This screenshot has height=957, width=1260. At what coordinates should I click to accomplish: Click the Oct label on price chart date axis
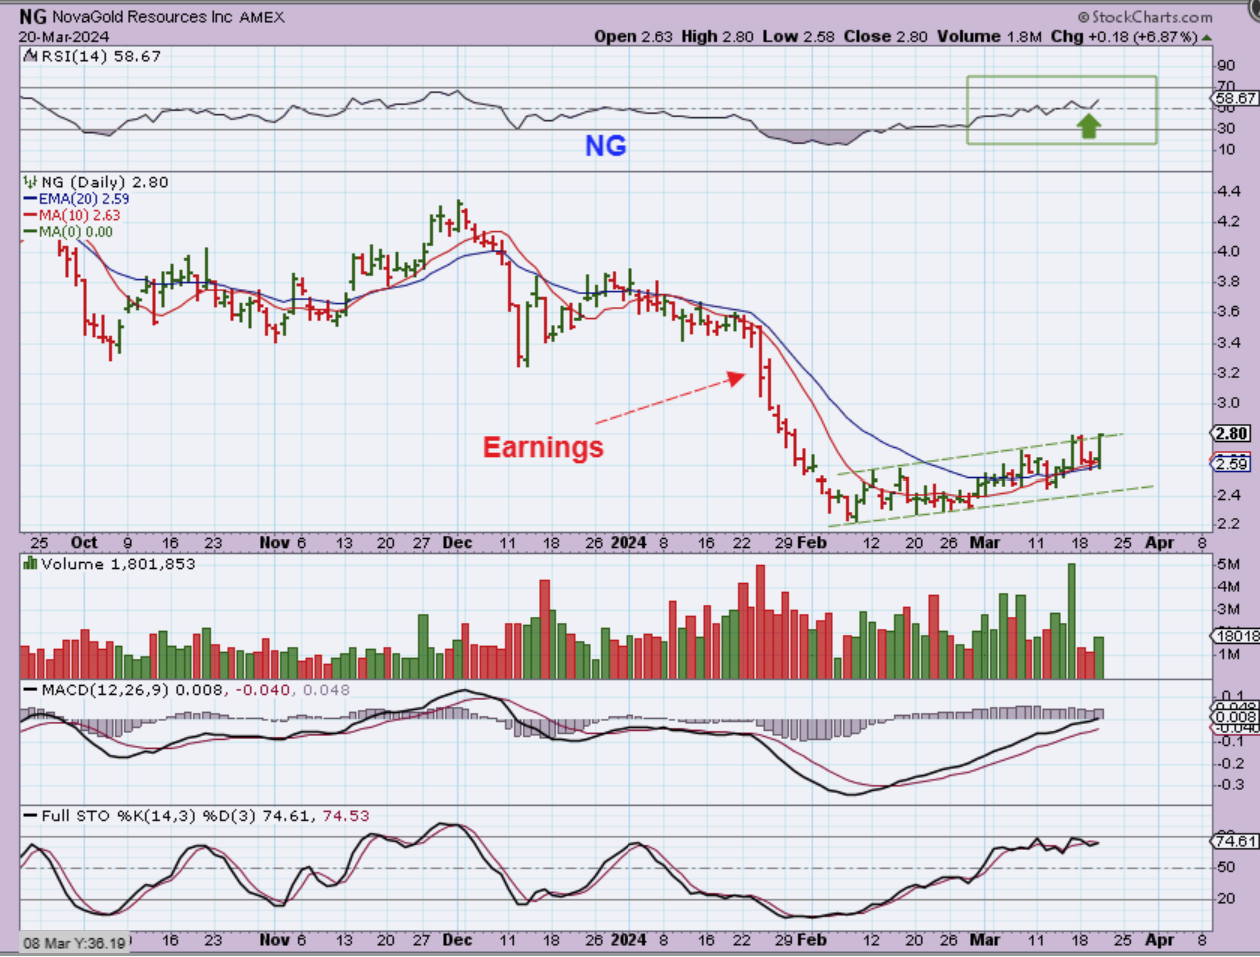point(84,543)
